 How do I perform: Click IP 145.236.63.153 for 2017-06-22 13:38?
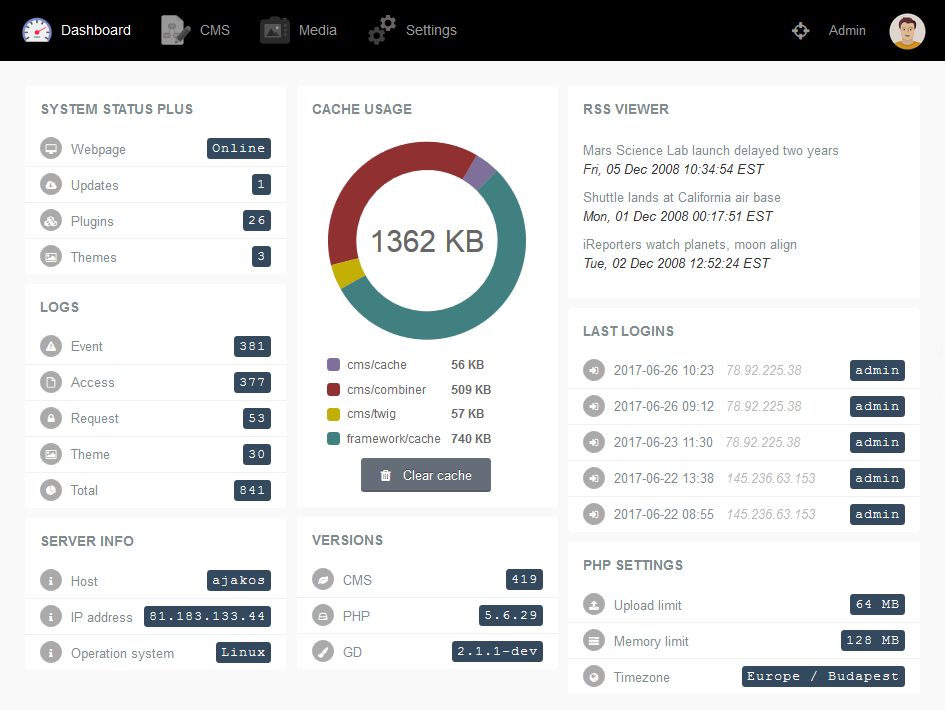tap(771, 478)
